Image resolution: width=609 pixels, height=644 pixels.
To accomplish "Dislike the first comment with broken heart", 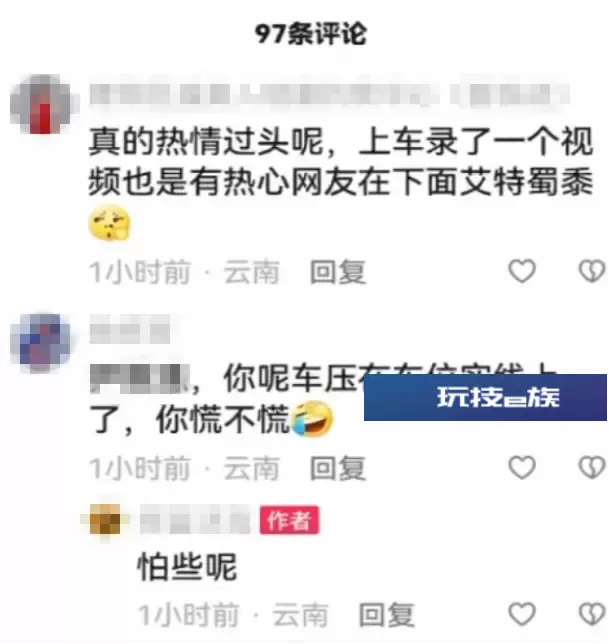I will [593, 271].
